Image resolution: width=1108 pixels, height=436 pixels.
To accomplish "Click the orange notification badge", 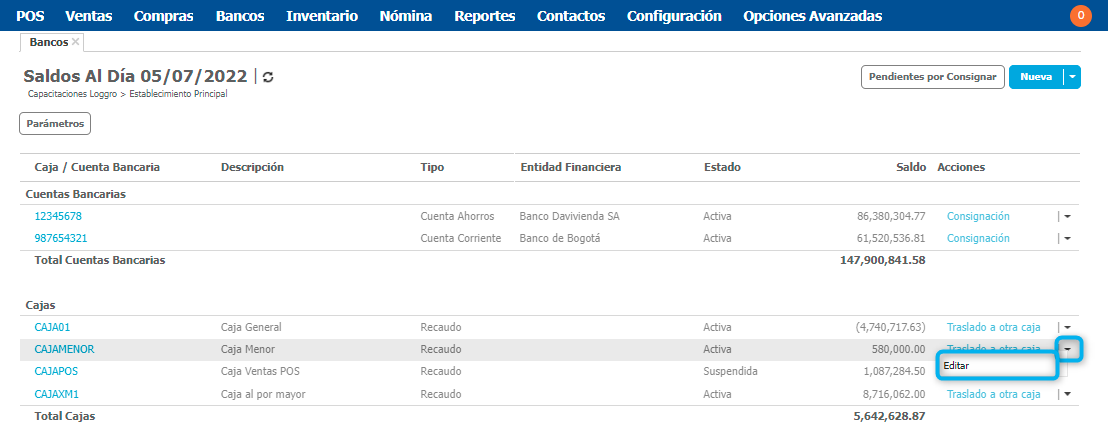I will pyautogui.click(x=1080, y=16).
